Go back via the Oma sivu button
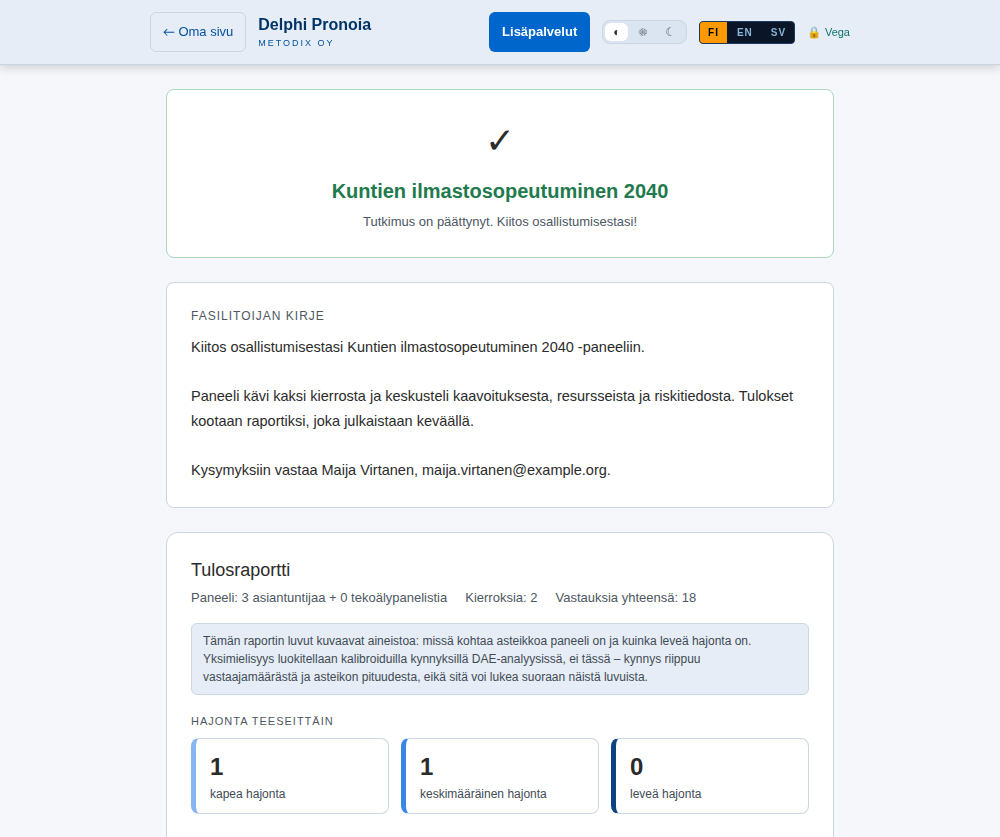Screen dimensions: 1000x837 point(198,32)
